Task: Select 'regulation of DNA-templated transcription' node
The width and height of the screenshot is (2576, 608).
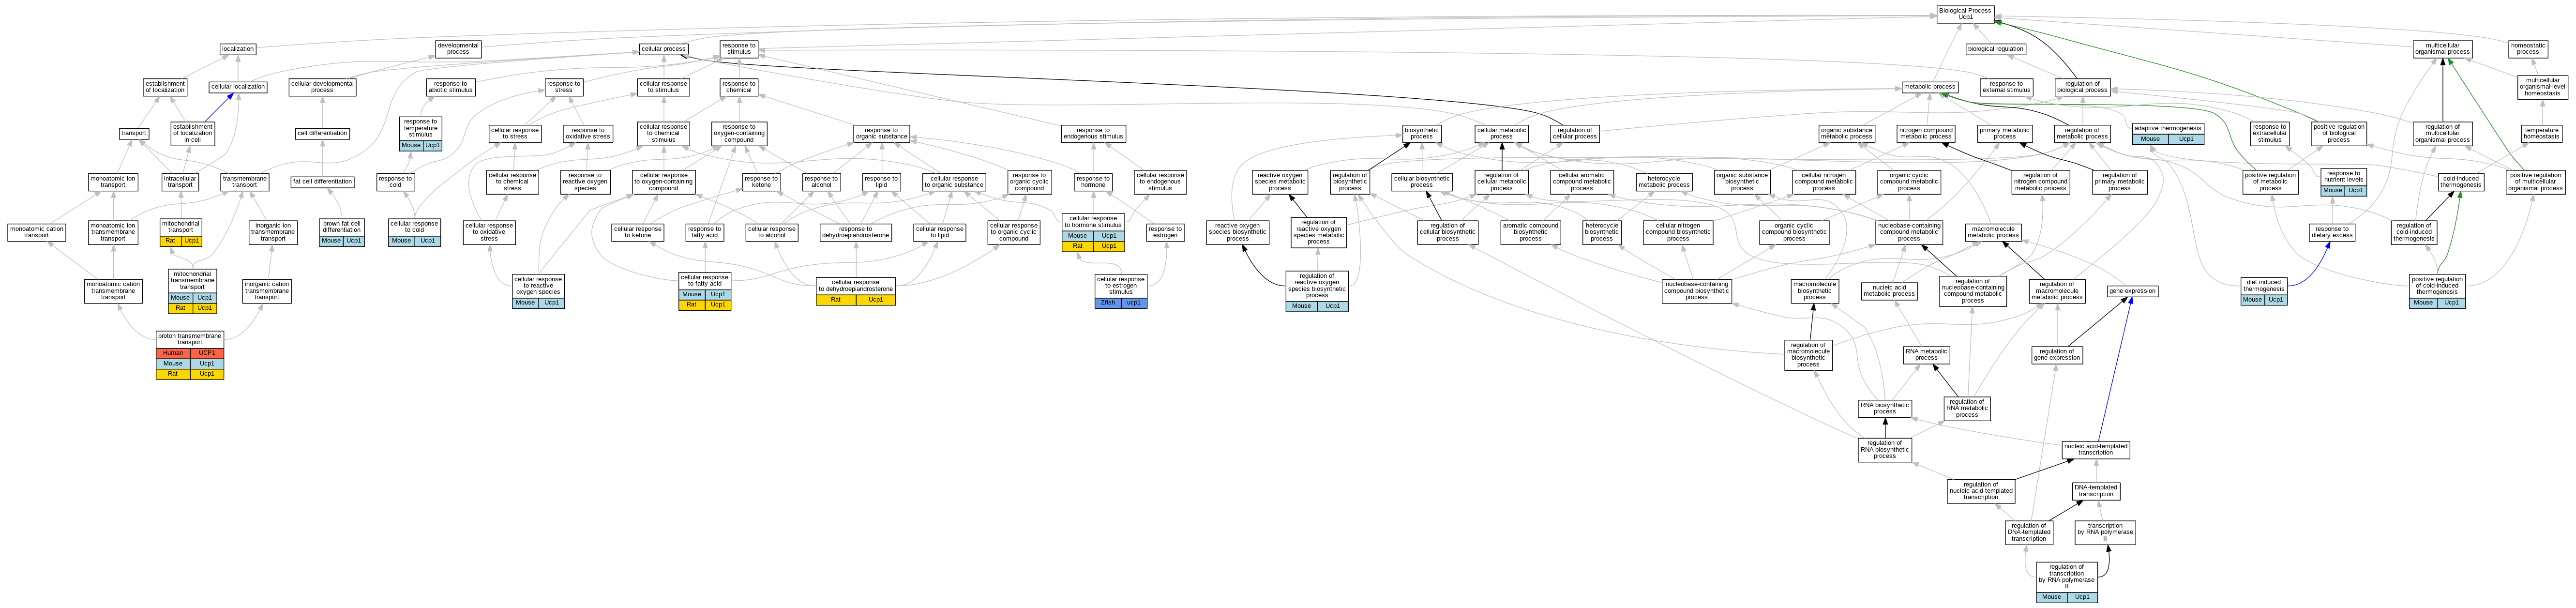Action: click(x=2029, y=532)
